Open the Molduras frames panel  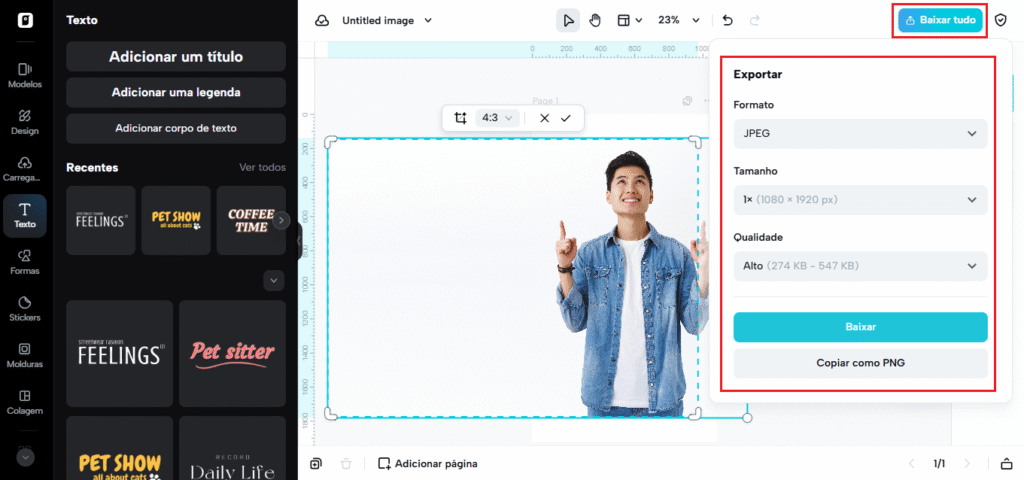tap(24, 355)
